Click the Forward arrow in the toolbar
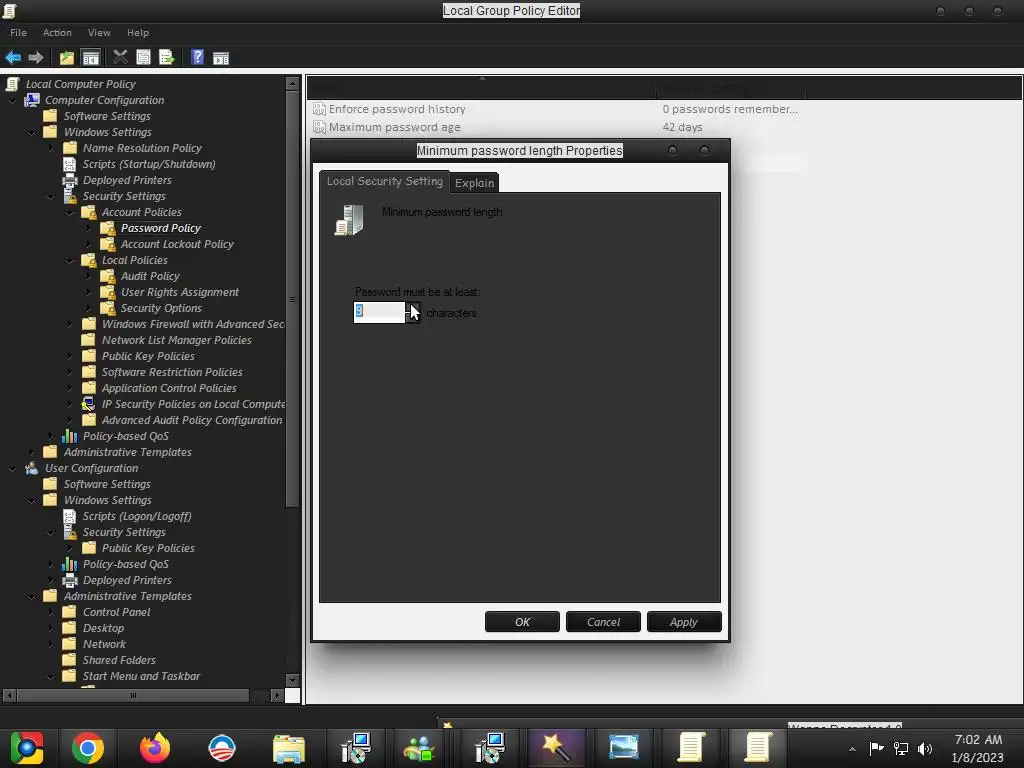The height and width of the screenshot is (768, 1024). point(36,57)
